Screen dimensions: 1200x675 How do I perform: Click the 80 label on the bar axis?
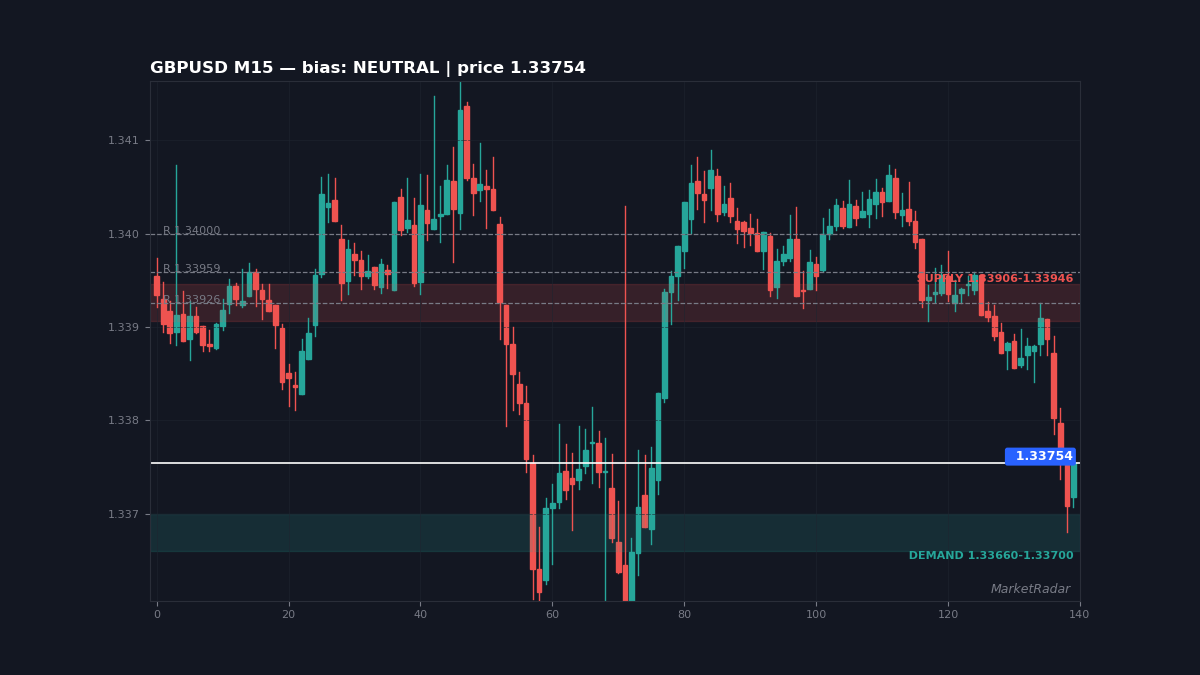(684, 614)
